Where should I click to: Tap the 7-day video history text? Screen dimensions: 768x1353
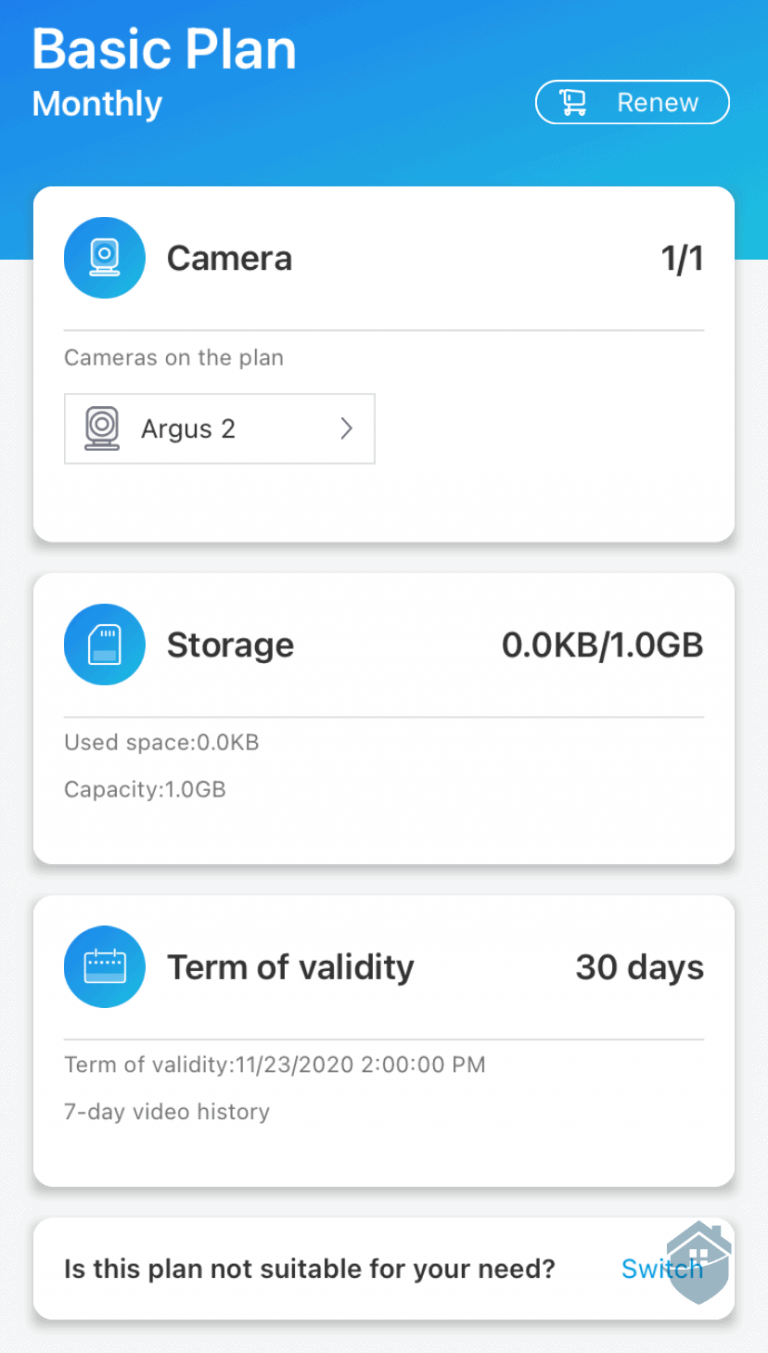[x=166, y=1111]
